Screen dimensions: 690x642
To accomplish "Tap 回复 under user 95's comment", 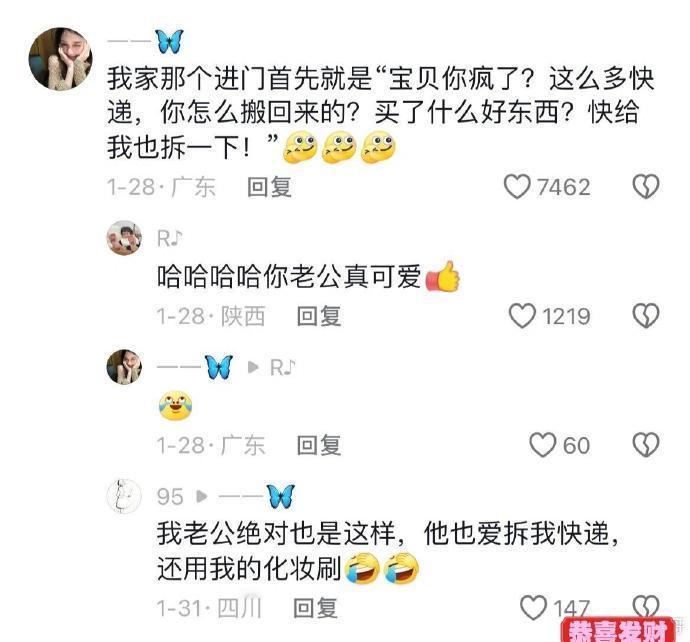I will click(x=316, y=608).
